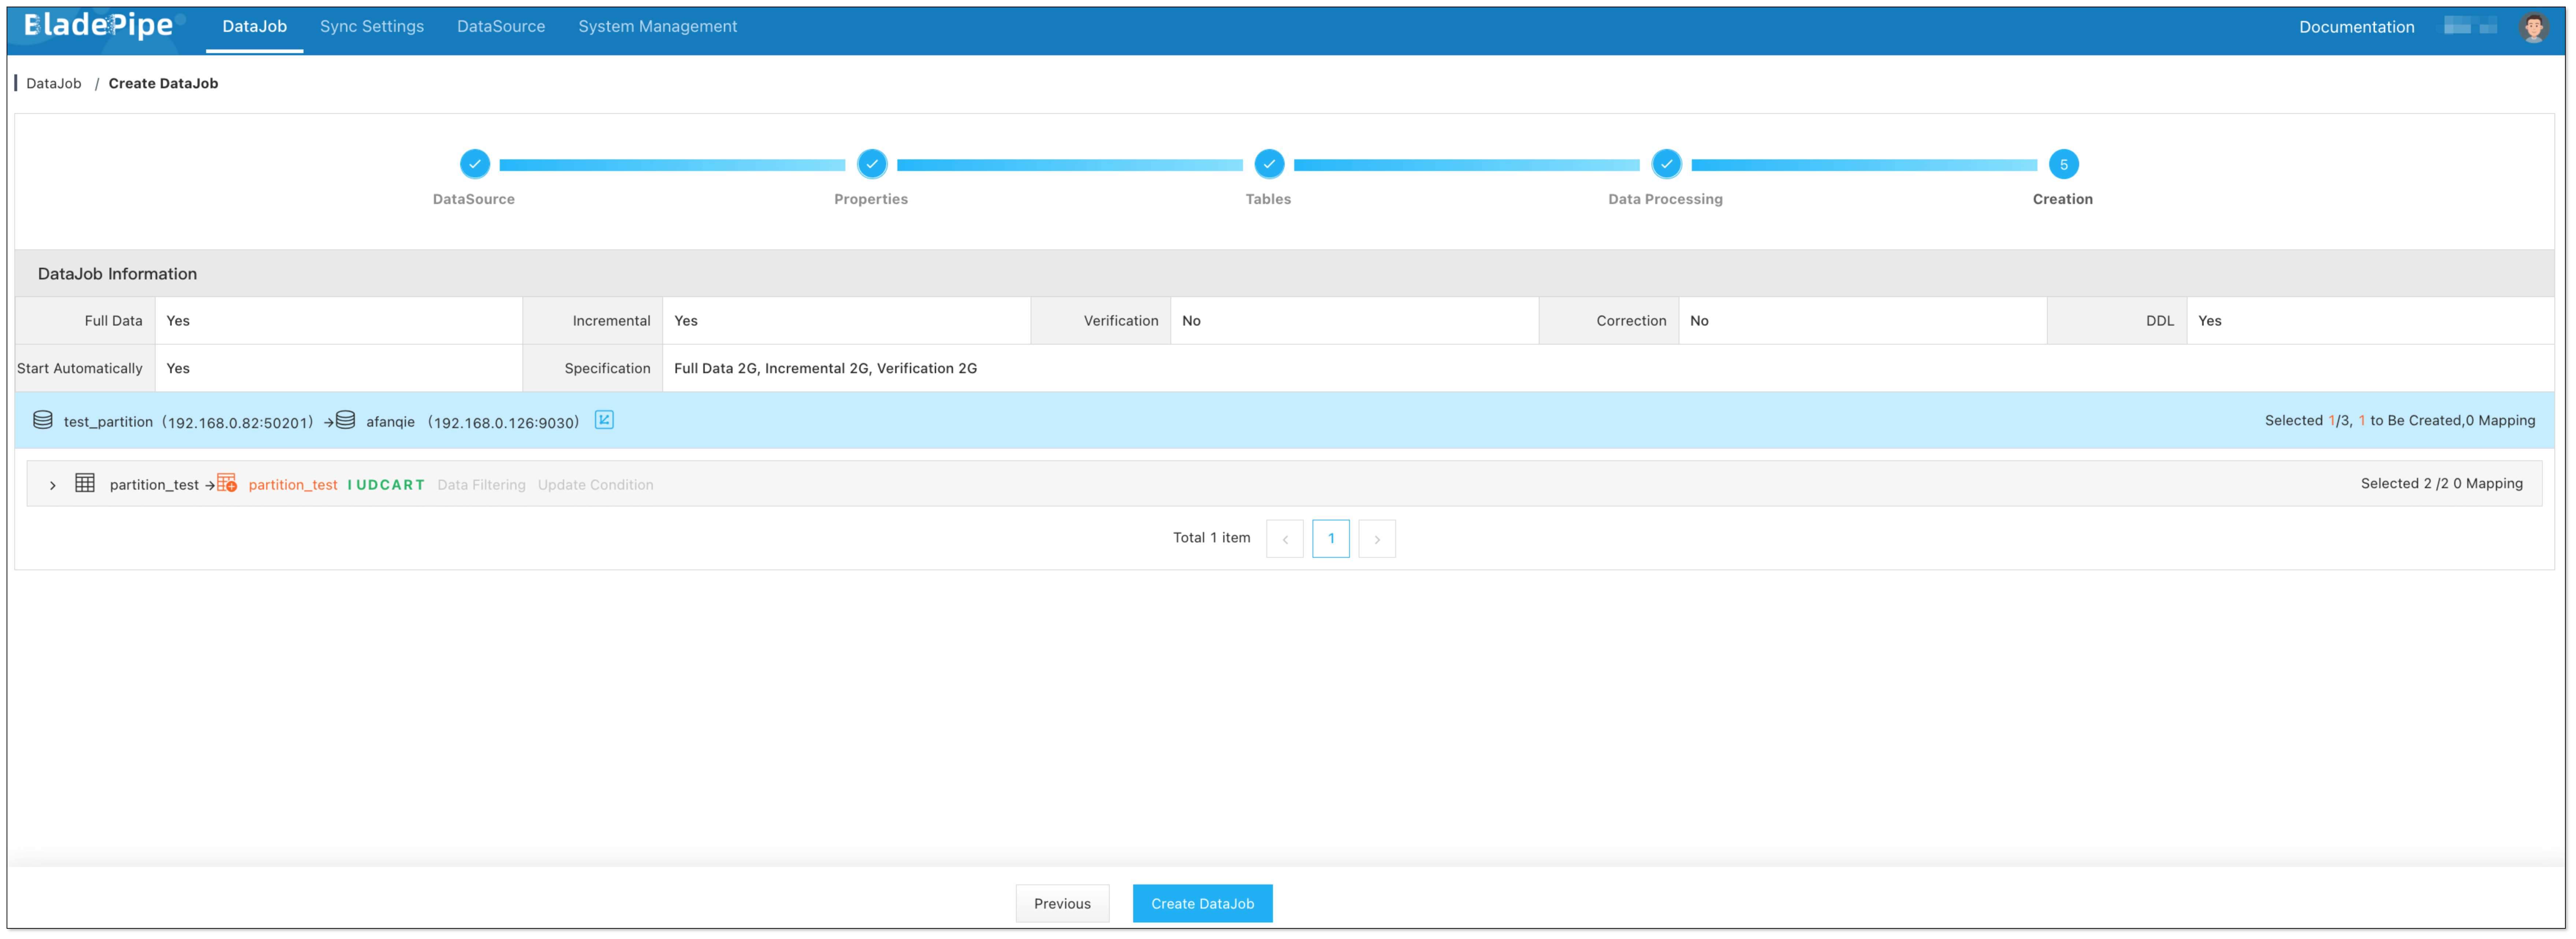Select page 1 in pagination
The height and width of the screenshot is (939, 2576).
(1330, 539)
